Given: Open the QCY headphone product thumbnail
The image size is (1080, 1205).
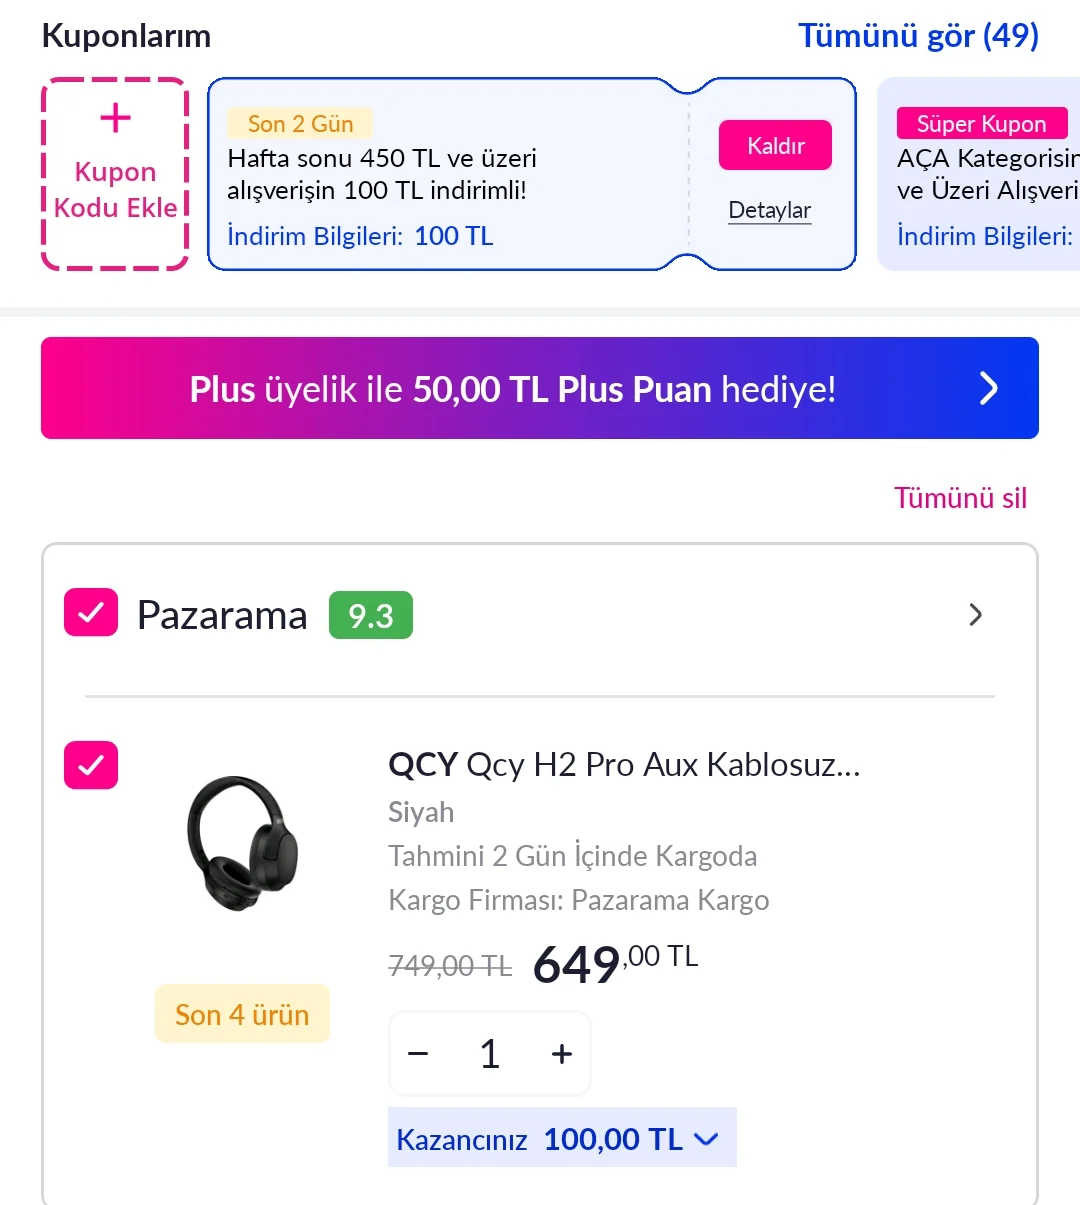Looking at the screenshot, I should click(242, 843).
